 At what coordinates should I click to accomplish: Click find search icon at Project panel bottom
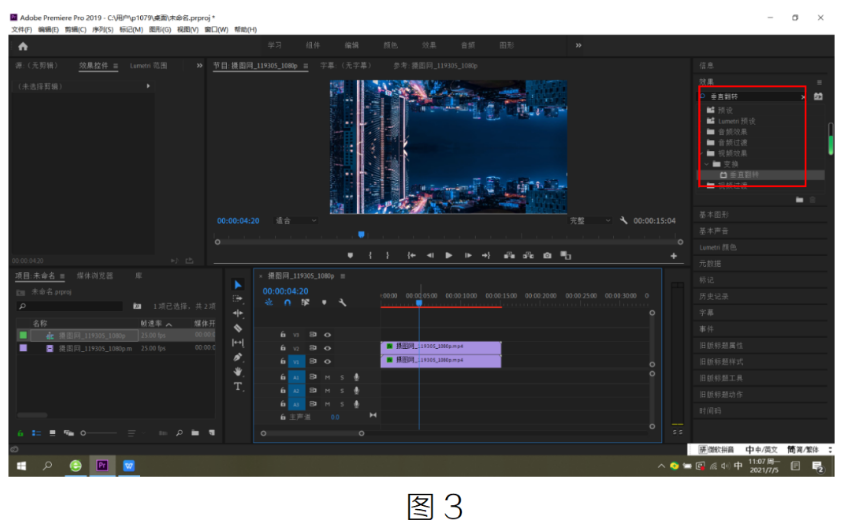(x=179, y=432)
